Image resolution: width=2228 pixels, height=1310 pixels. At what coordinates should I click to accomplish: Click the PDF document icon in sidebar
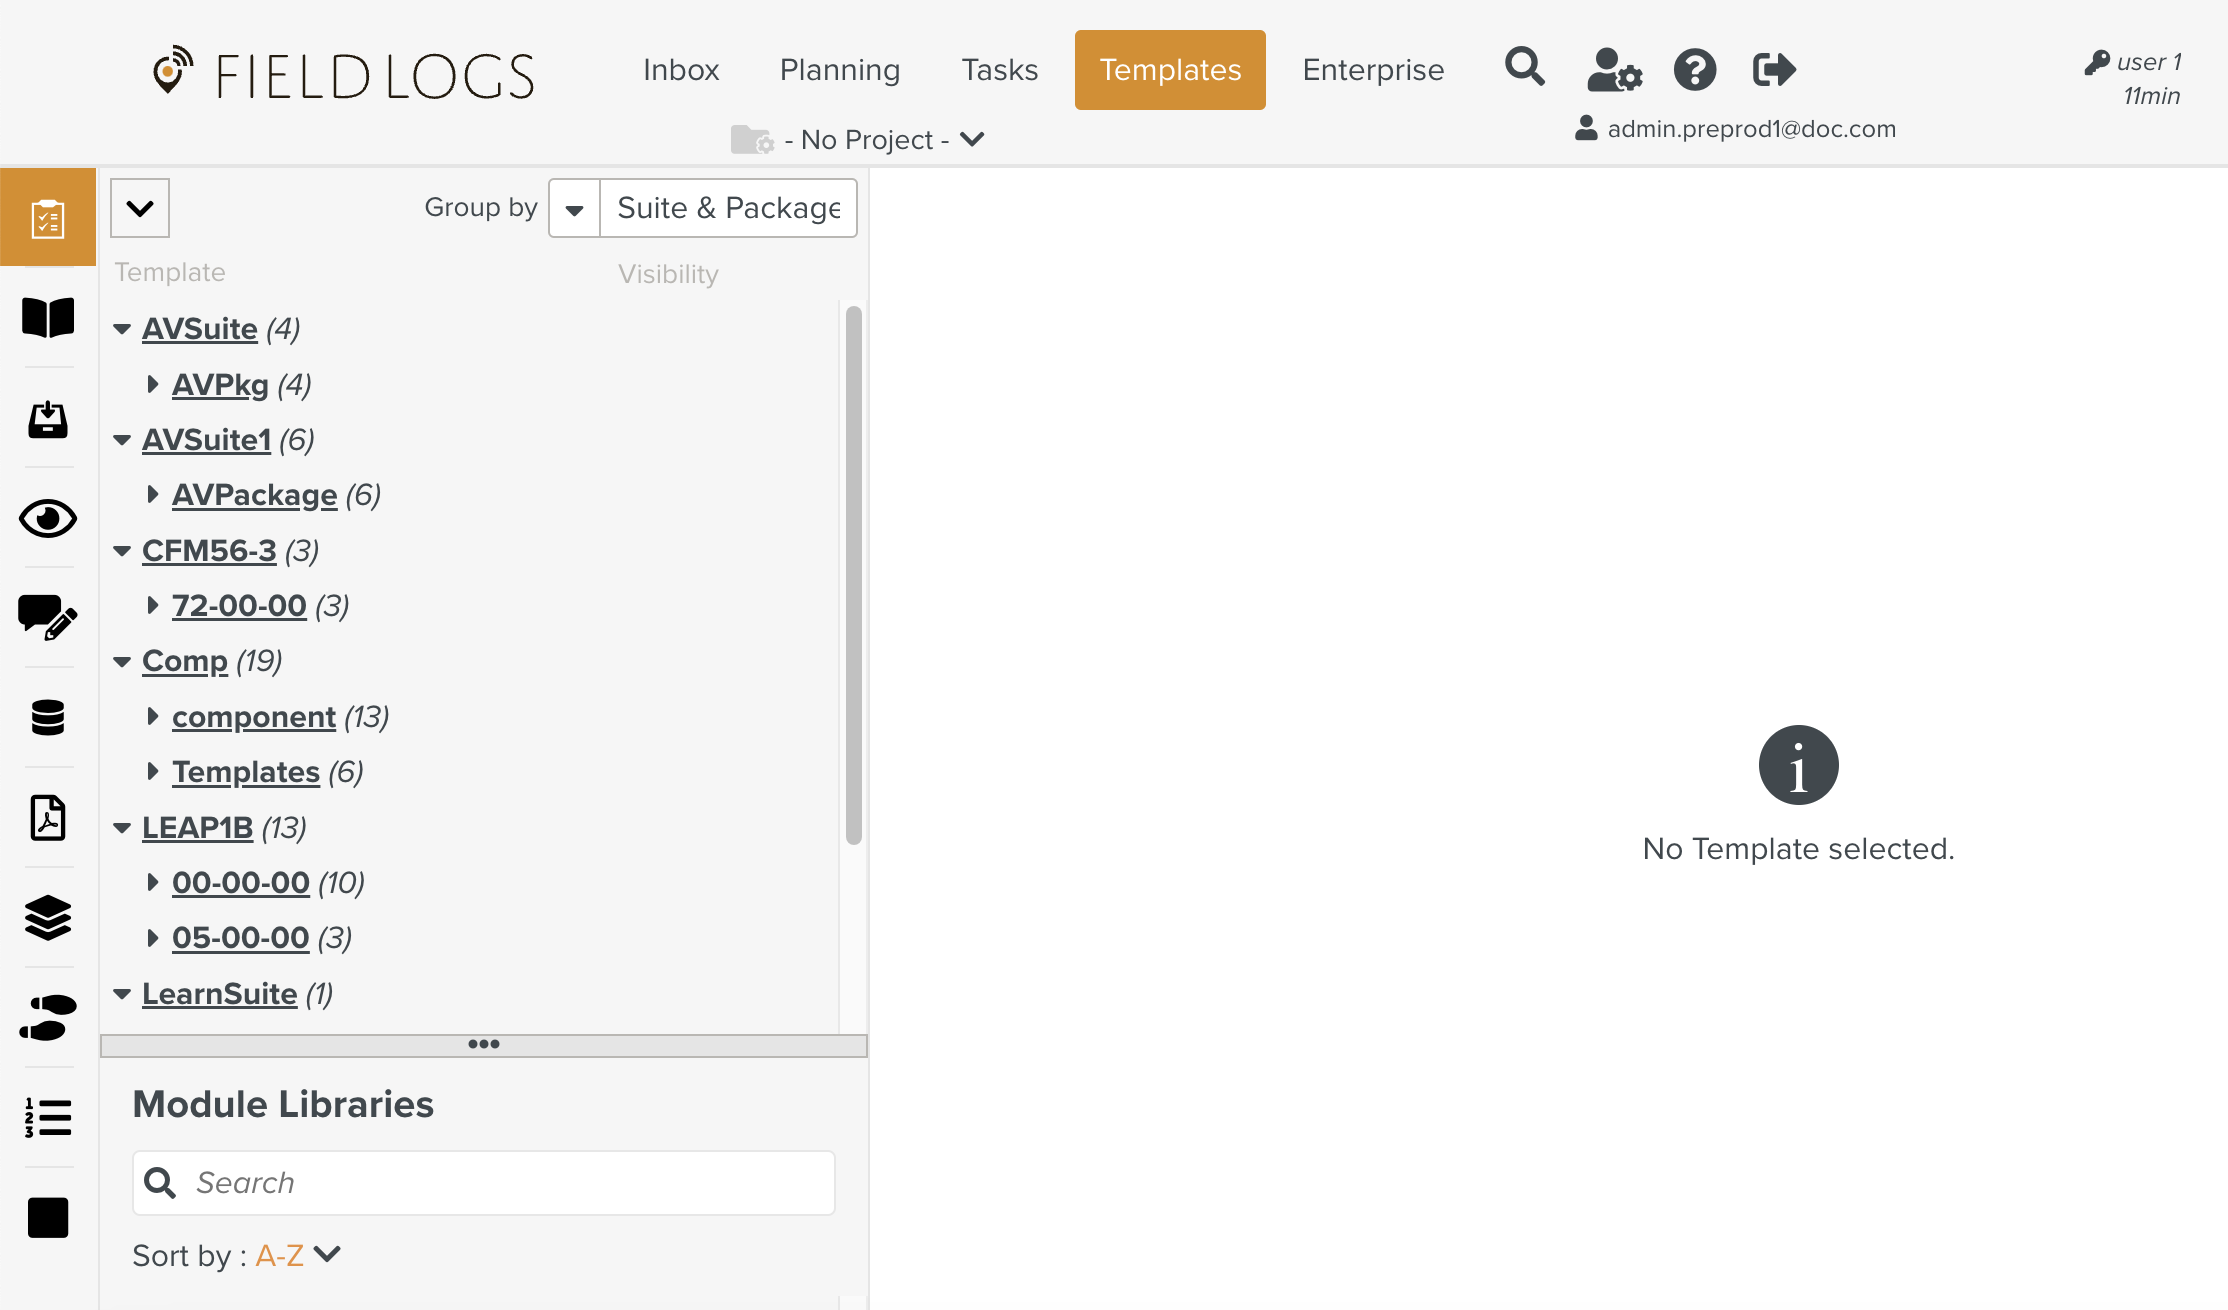point(48,818)
